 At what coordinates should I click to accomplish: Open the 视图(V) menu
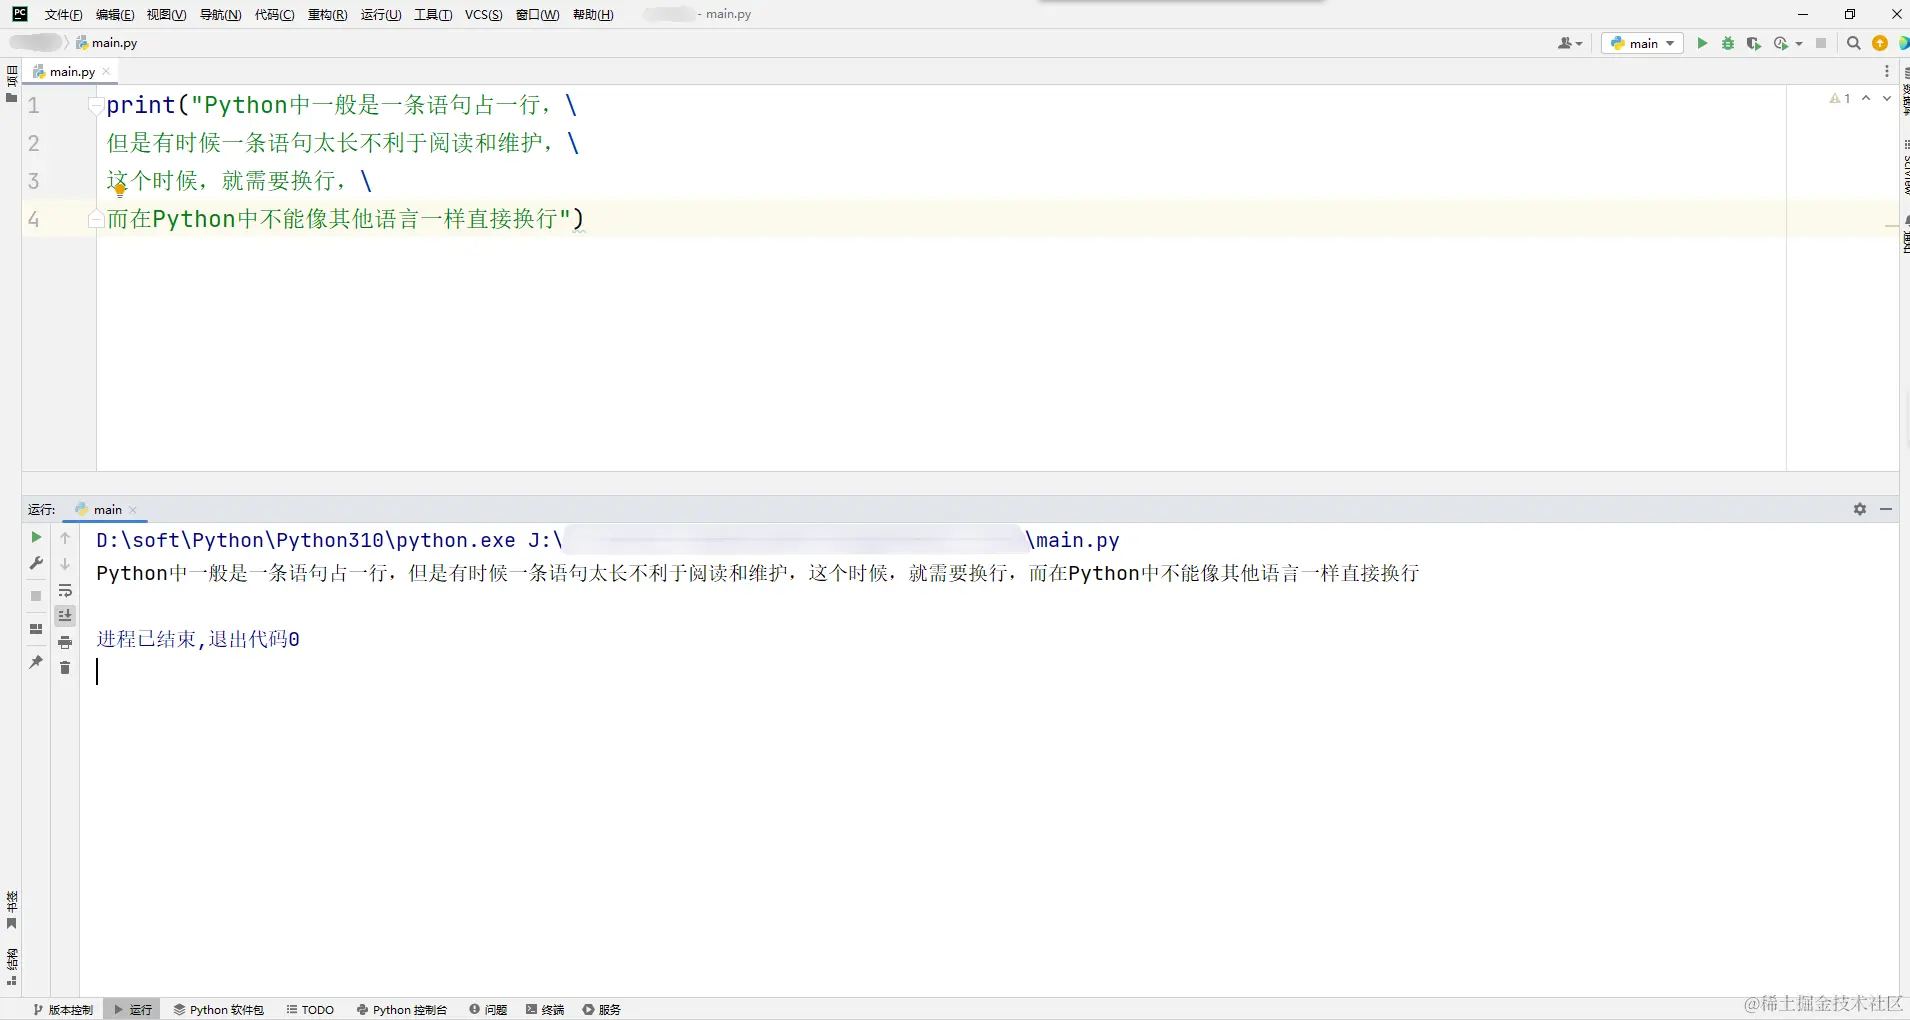click(167, 15)
